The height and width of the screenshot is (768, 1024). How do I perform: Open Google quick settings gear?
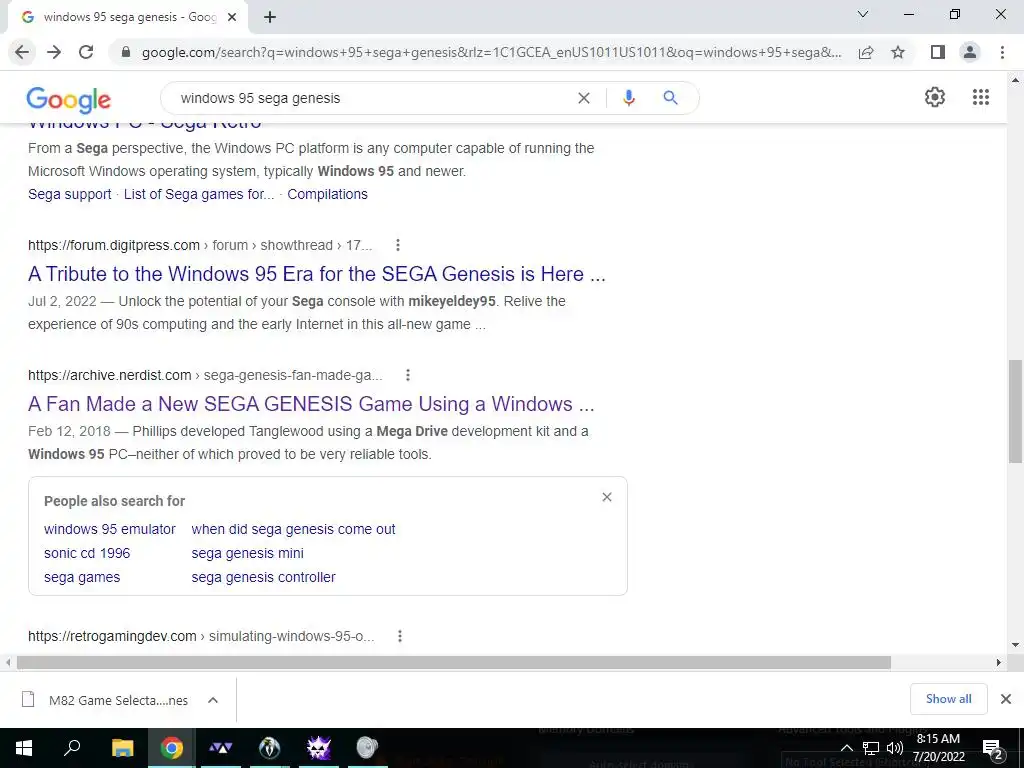pos(935,97)
